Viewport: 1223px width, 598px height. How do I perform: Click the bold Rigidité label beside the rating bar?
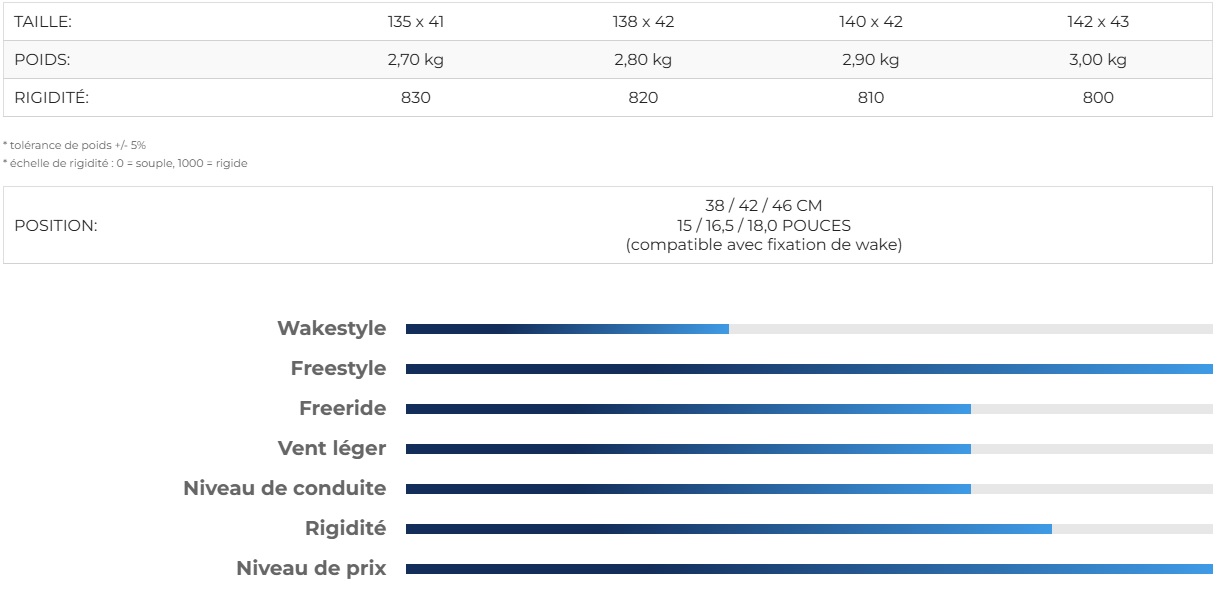[x=345, y=529]
